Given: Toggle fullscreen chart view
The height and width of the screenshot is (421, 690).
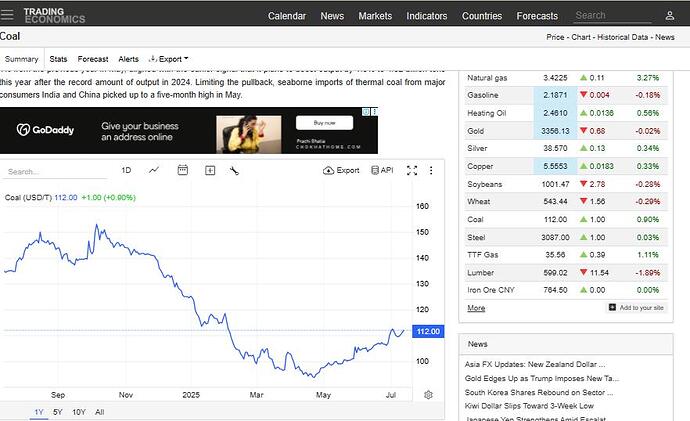Looking at the screenshot, I should point(413,171).
